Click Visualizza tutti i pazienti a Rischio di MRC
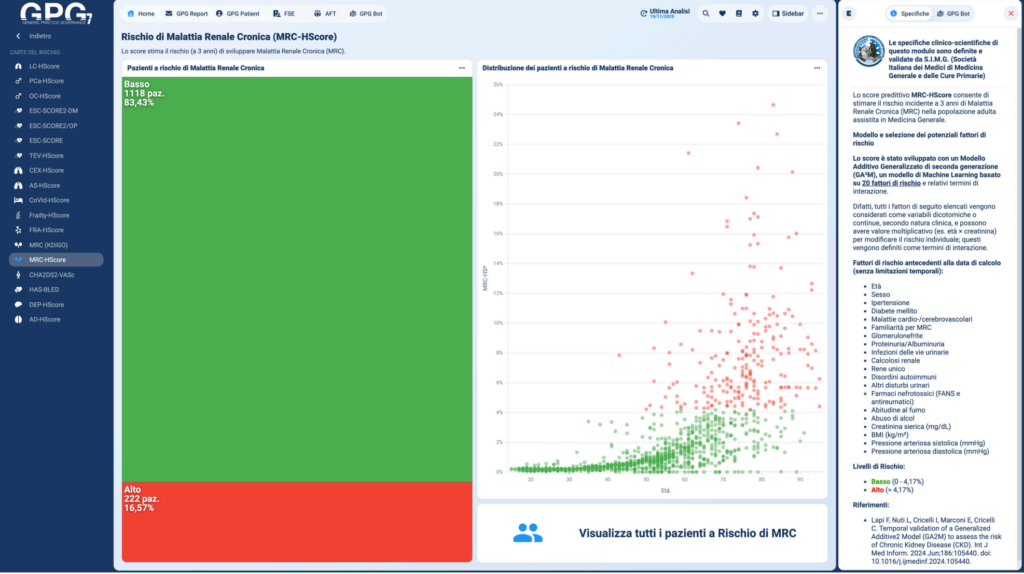Image resolution: width=1024 pixels, height=574 pixels. [687, 533]
